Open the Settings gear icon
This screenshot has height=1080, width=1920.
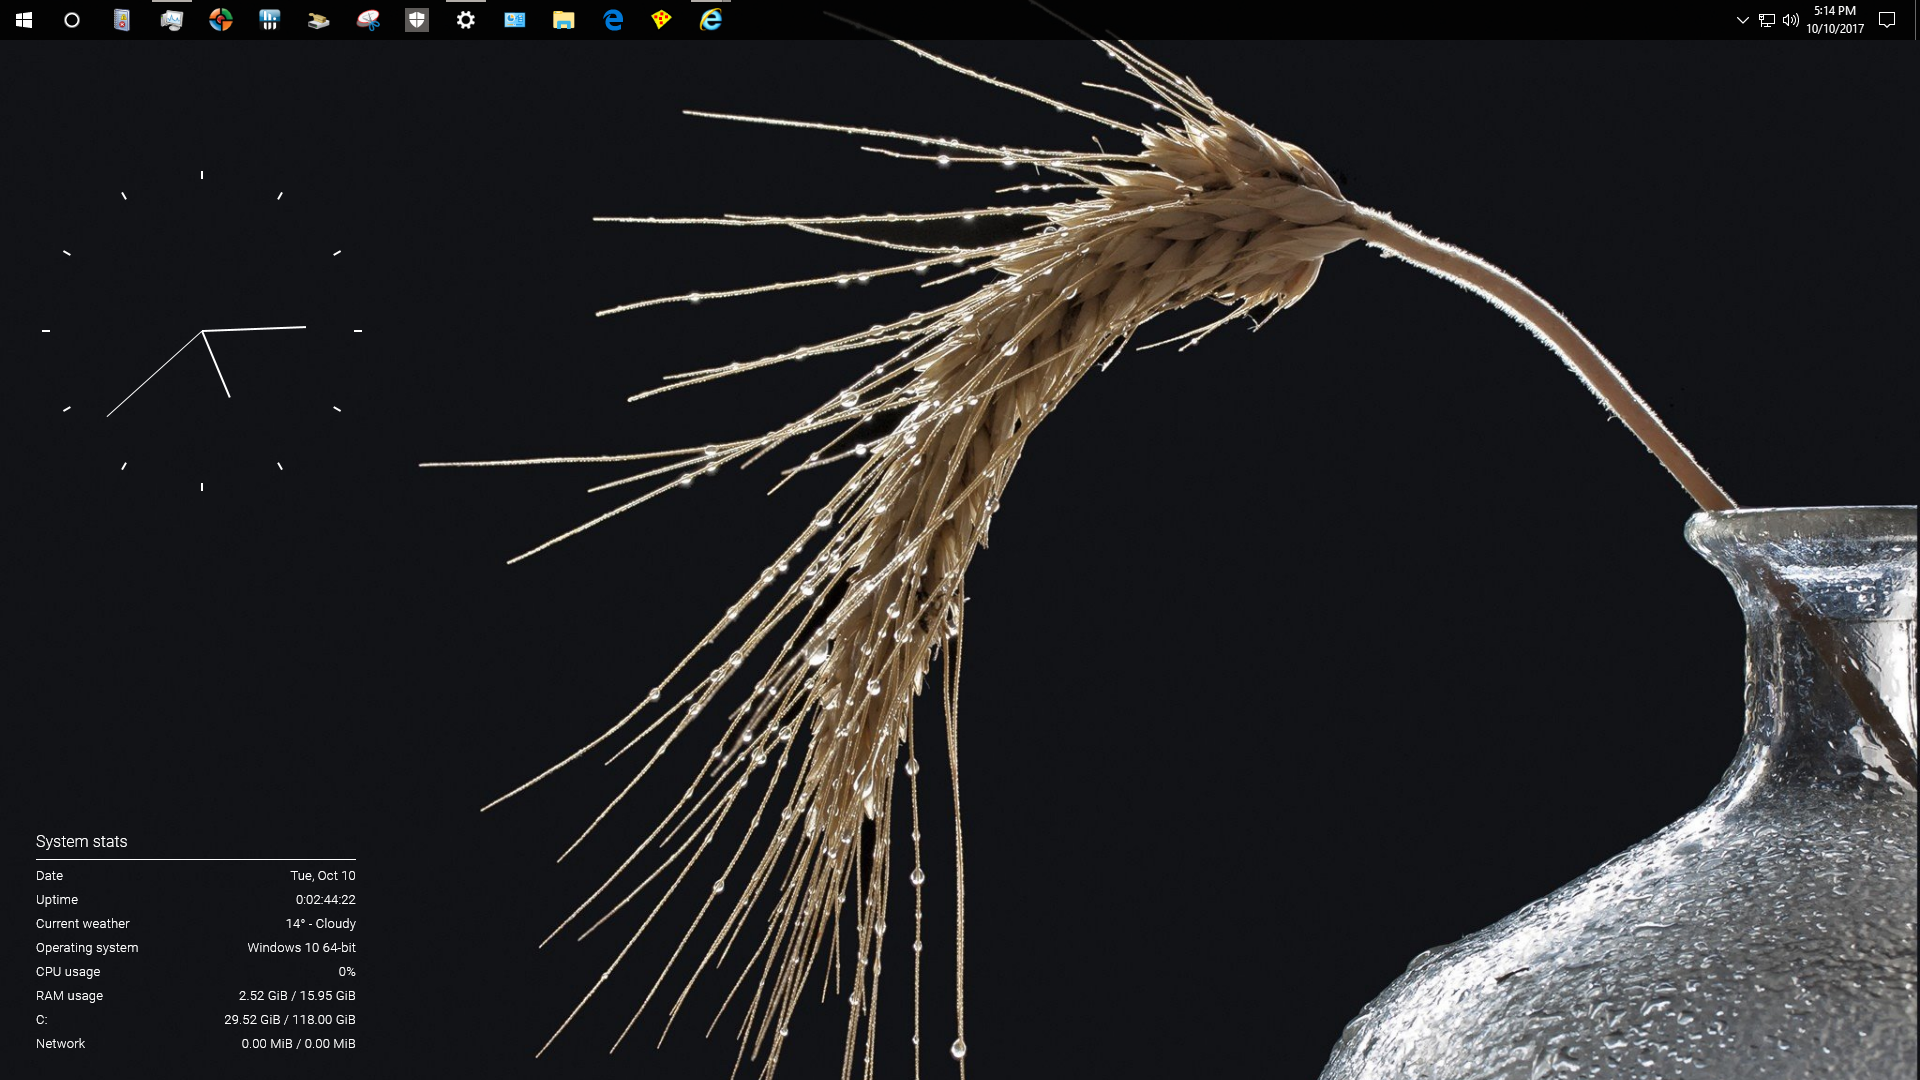(466, 20)
